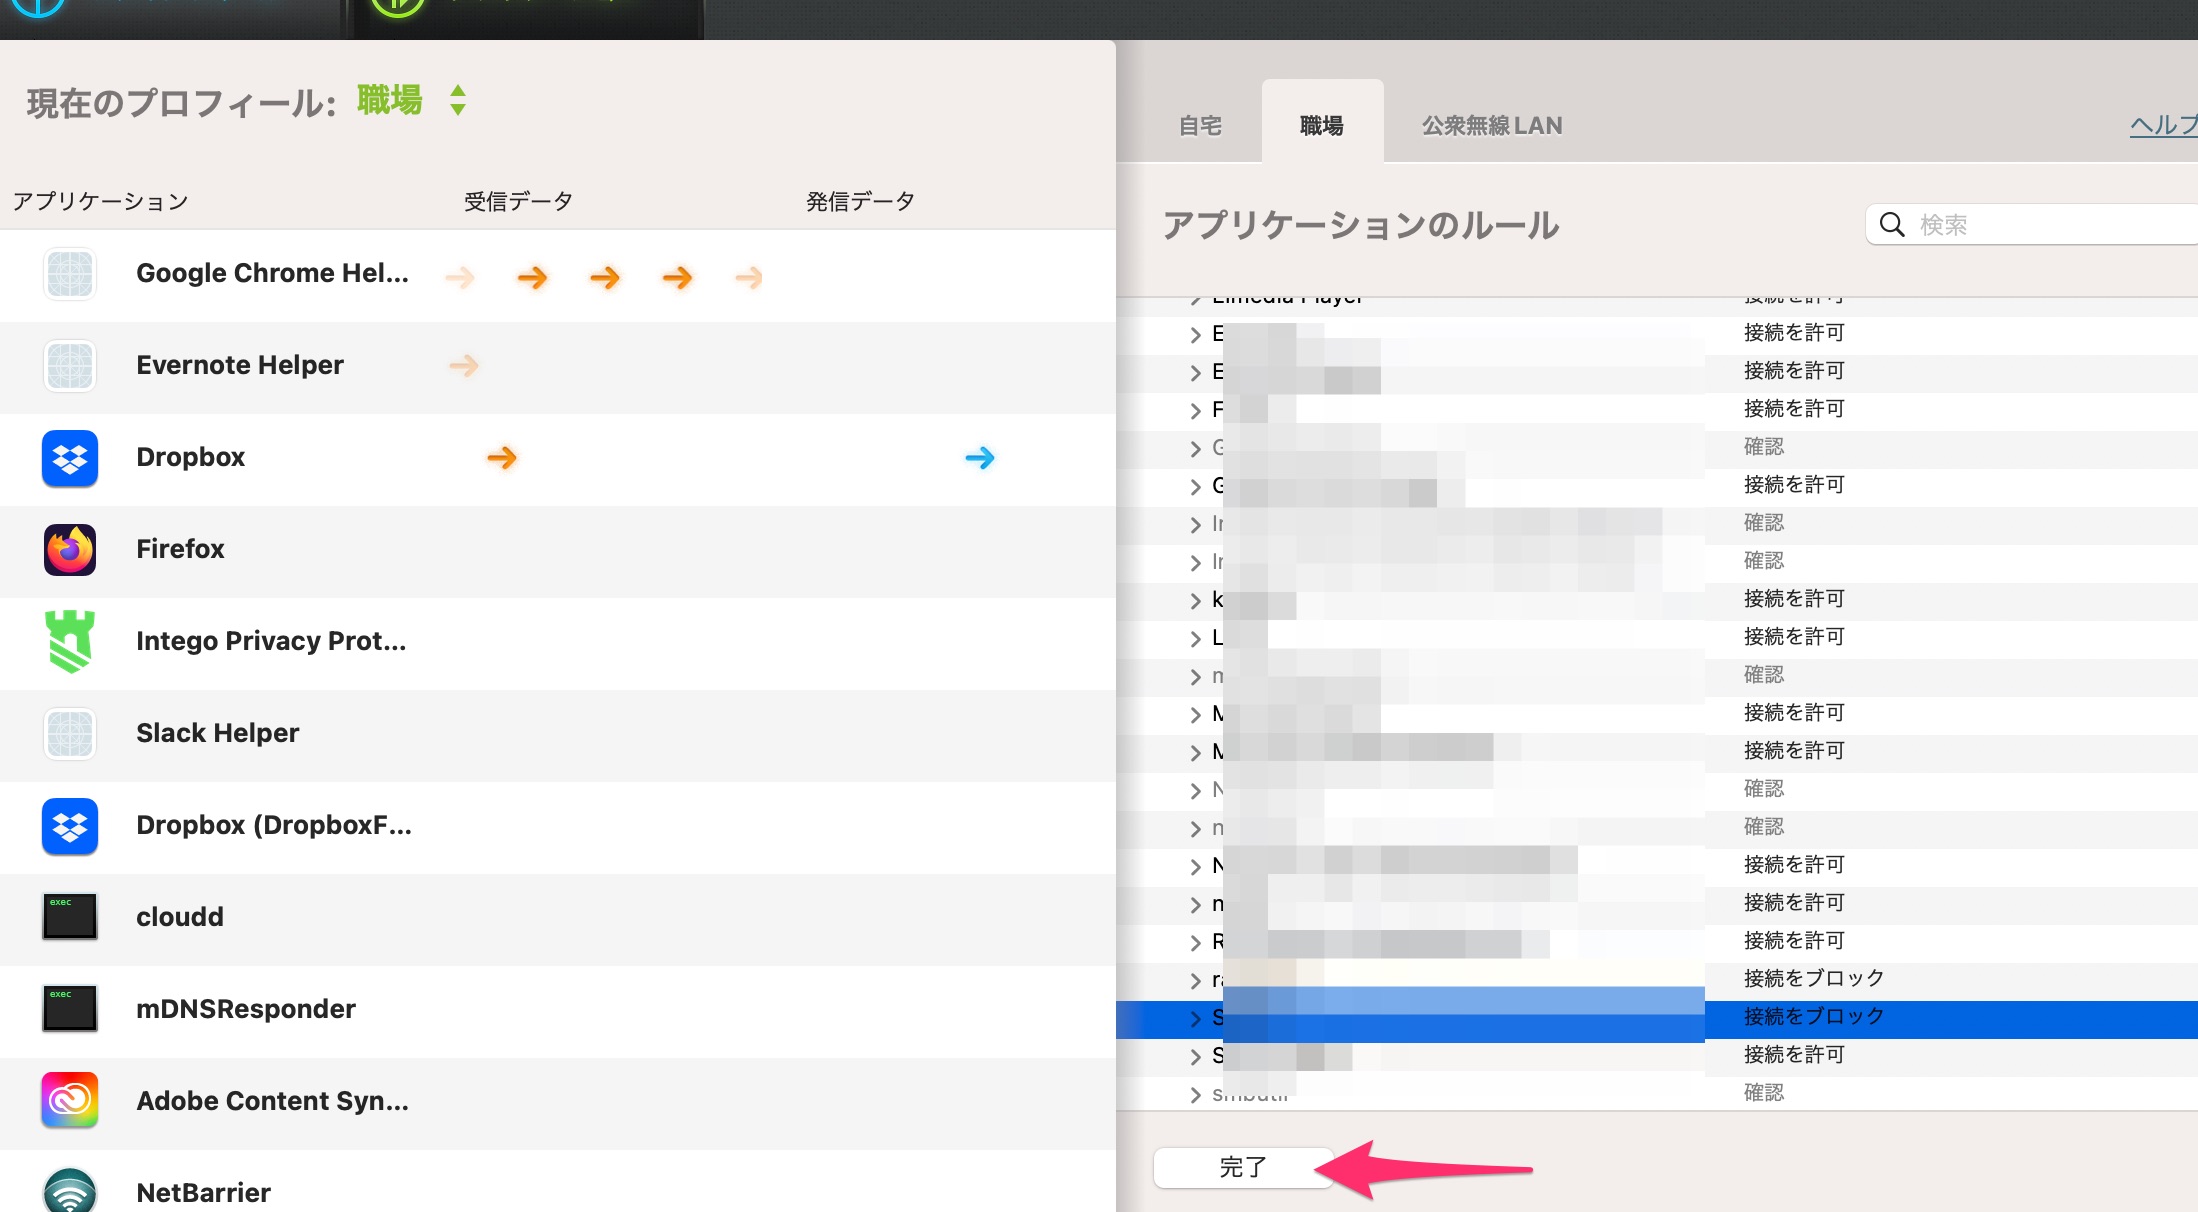The width and height of the screenshot is (2198, 1212).
Task: Click the Evernote Helper app icon
Action: 70,366
